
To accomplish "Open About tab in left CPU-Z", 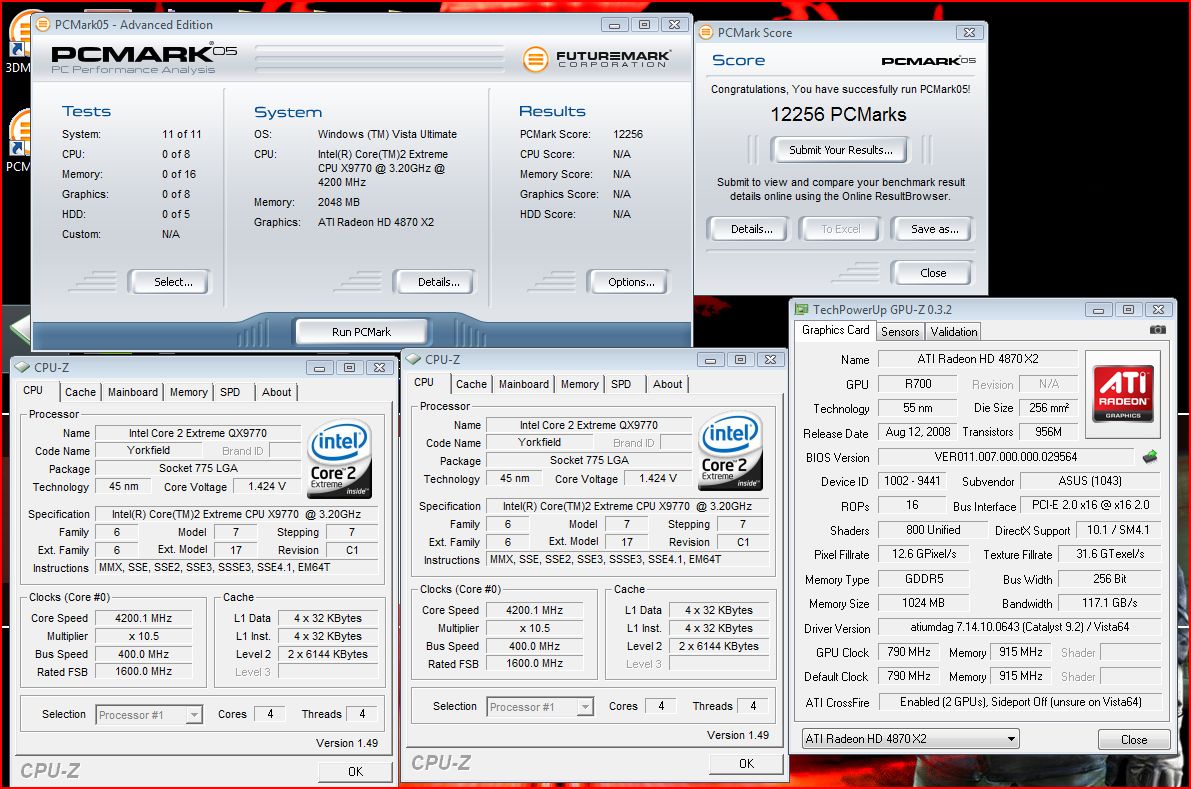I will (276, 392).
